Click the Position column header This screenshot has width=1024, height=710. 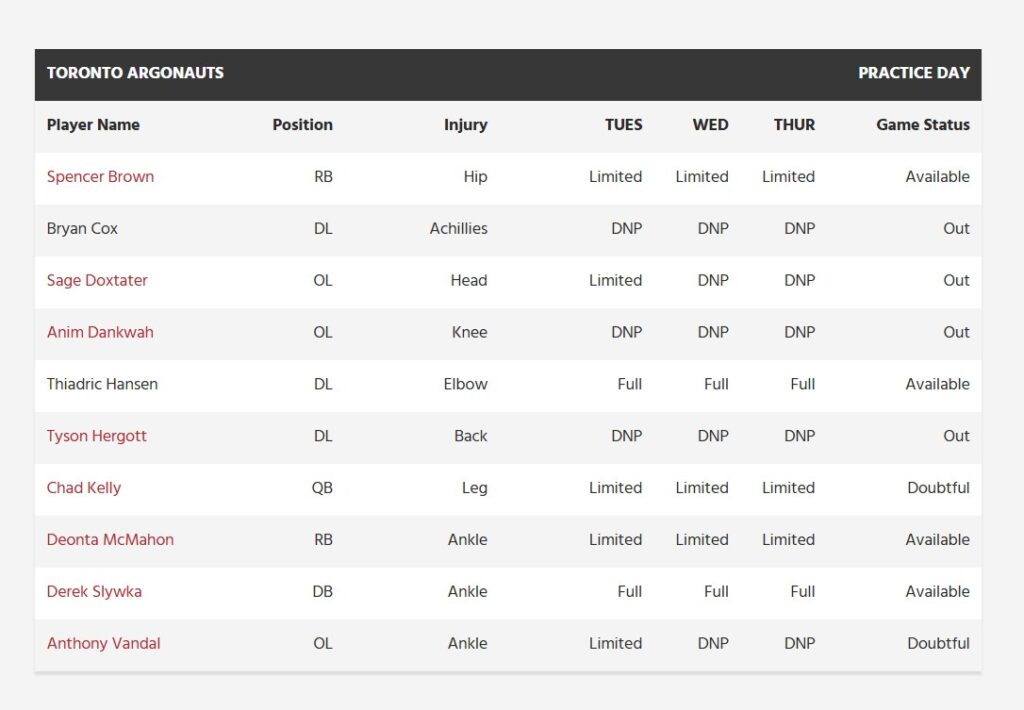pyautogui.click(x=302, y=125)
